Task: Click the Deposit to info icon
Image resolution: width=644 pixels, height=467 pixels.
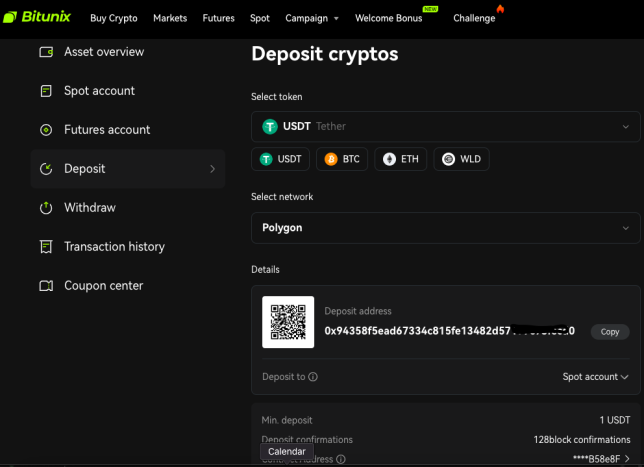Action: click(x=313, y=377)
